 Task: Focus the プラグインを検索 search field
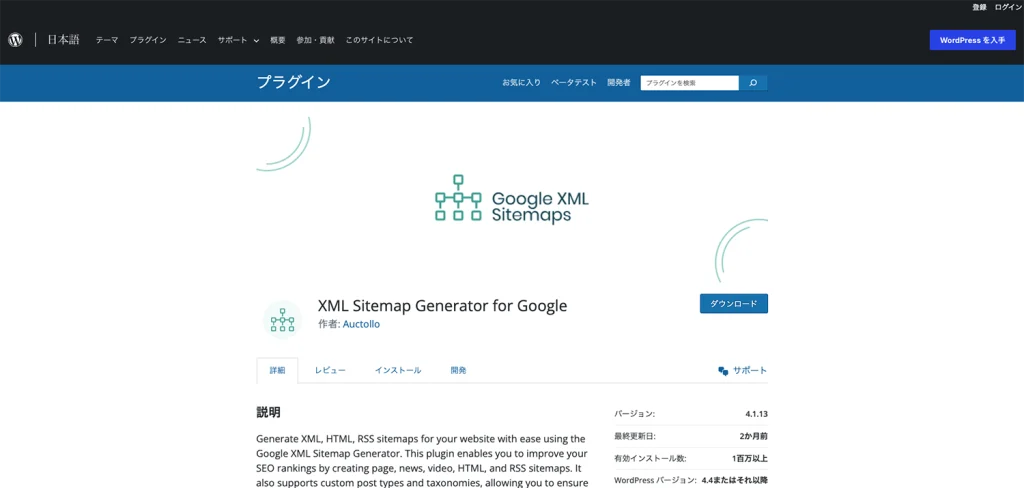[x=690, y=83]
